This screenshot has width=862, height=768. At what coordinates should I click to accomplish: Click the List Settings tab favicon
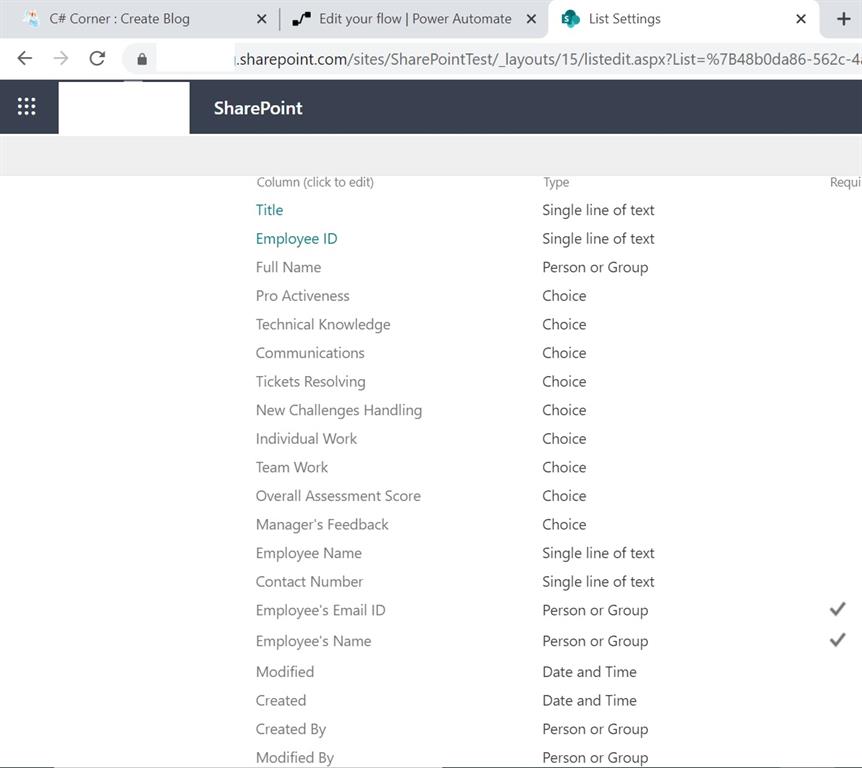point(571,18)
